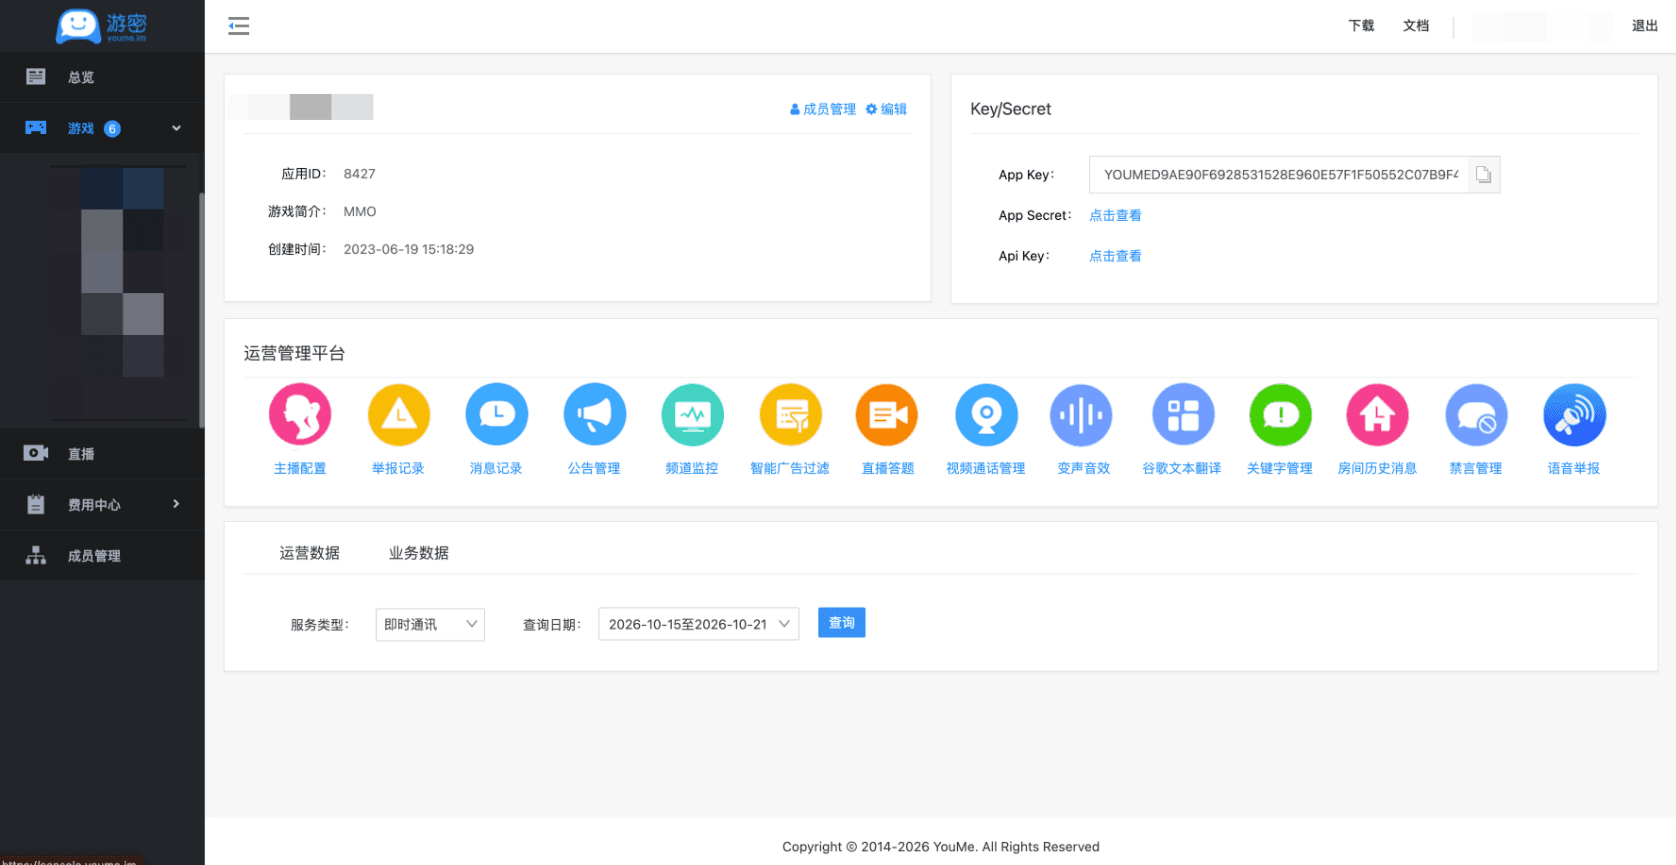Open the 语音举报 icon
Screen dimensions: 1676x865
click(x=1574, y=414)
